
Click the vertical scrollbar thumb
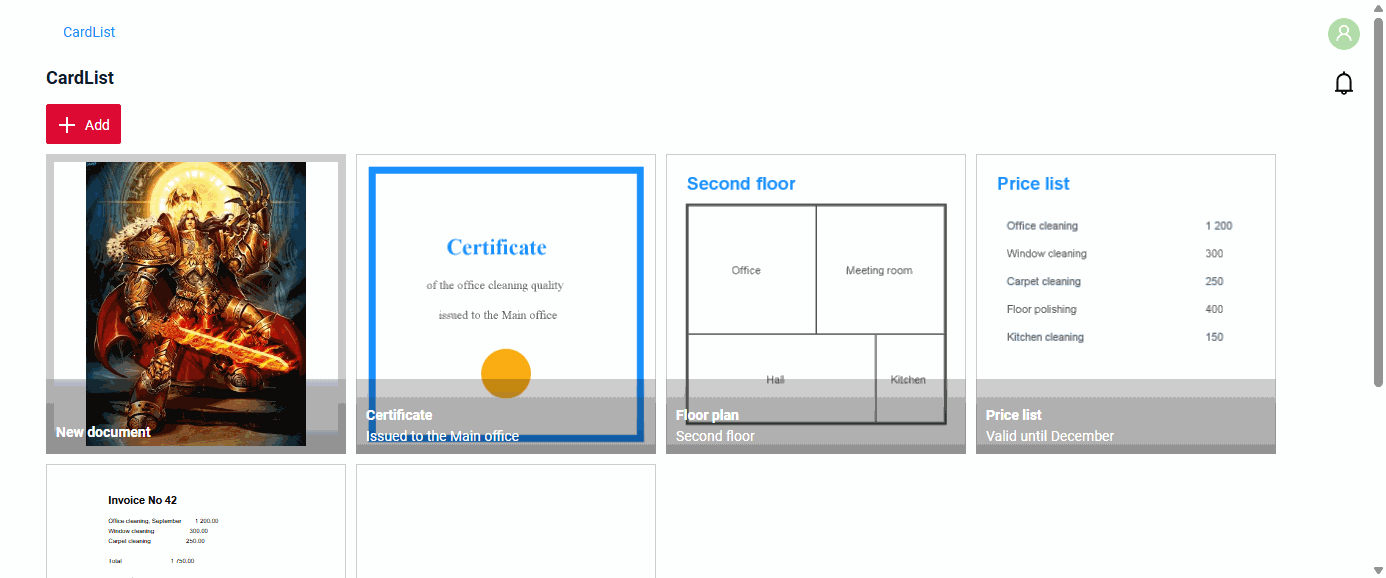coord(1379,201)
